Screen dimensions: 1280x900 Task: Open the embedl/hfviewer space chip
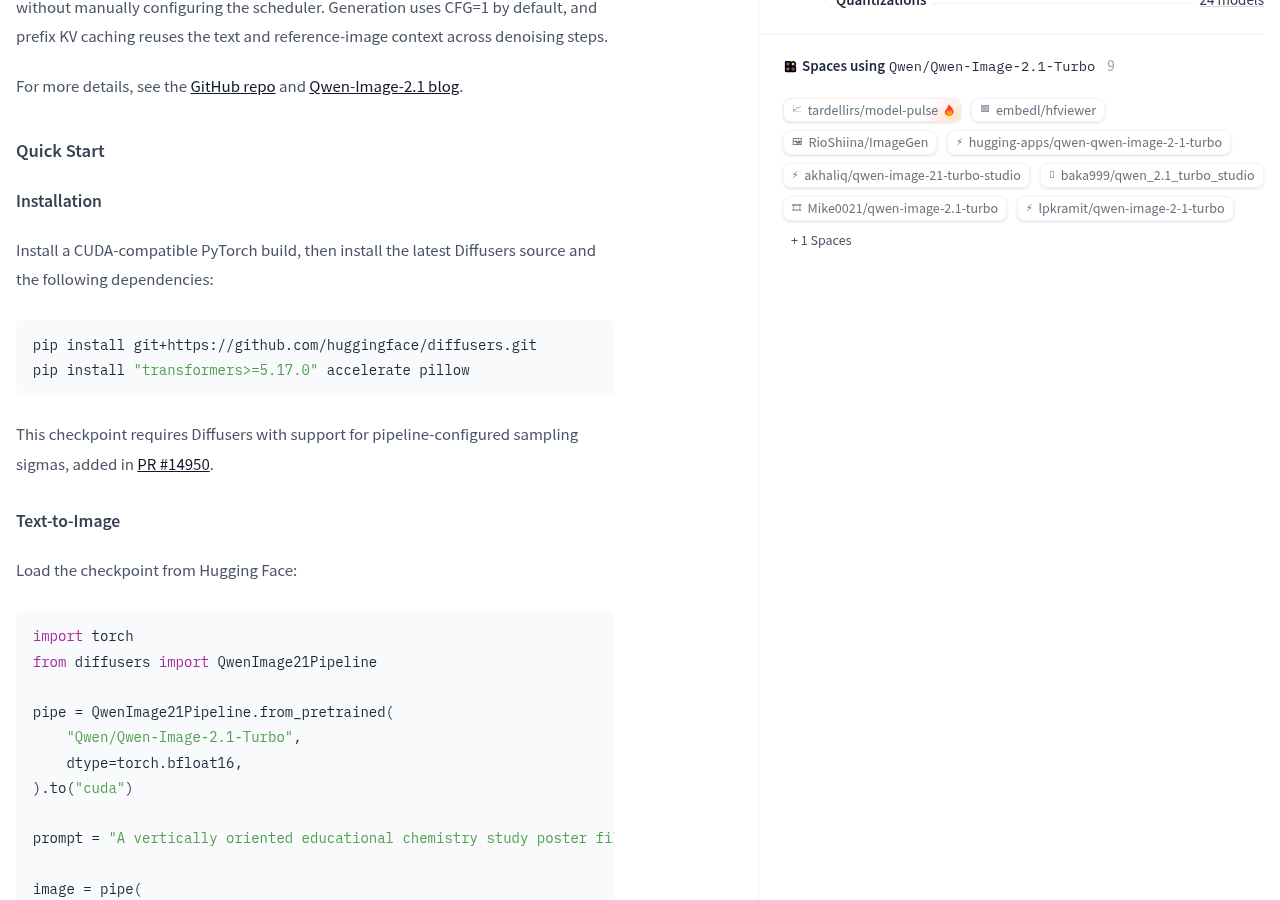click(x=1038, y=110)
